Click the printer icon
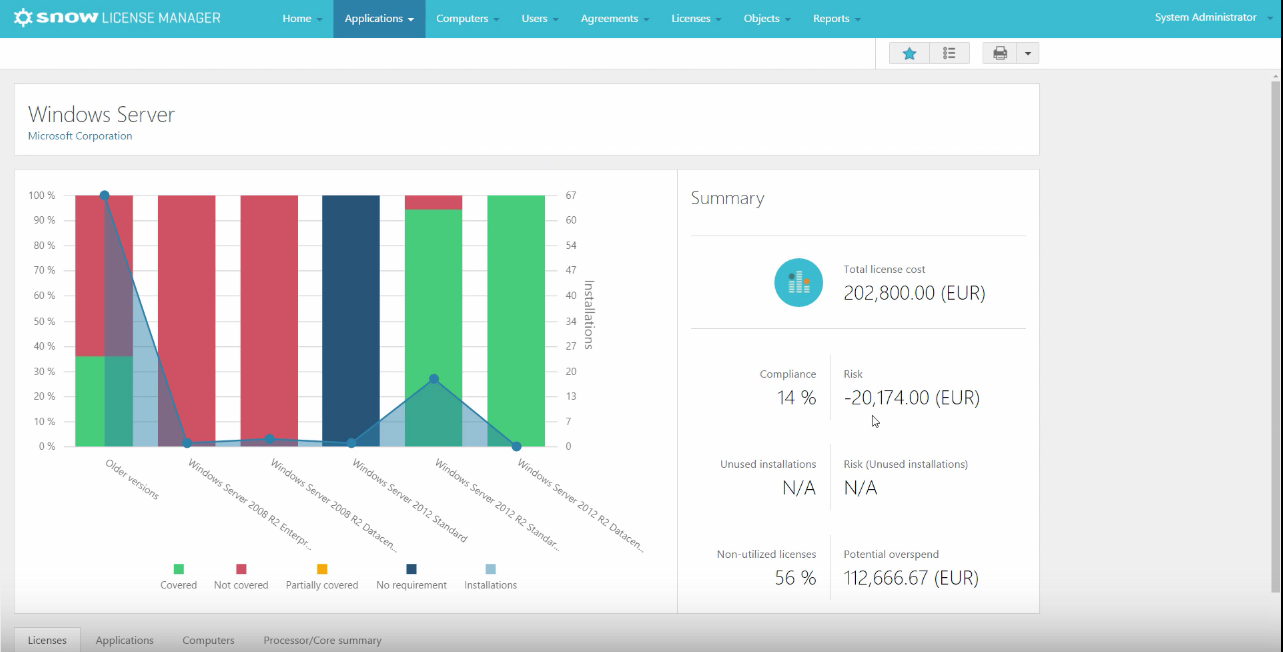 [x=999, y=54]
